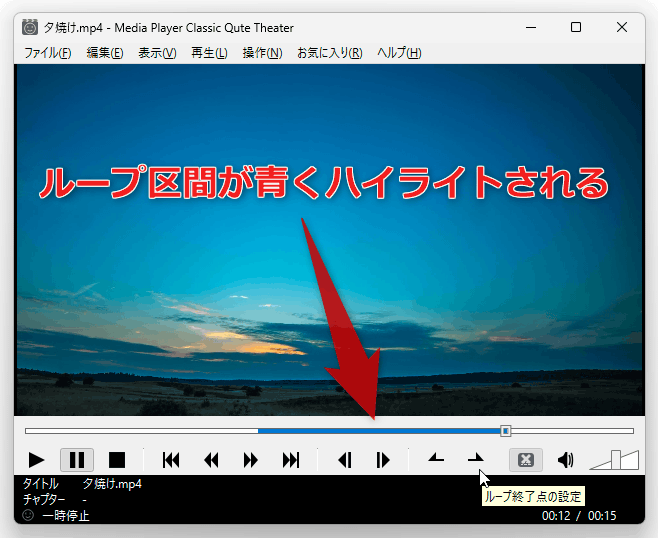Clear the loop with the X button
This screenshot has height=538, width=658.
tap(526, 460)
